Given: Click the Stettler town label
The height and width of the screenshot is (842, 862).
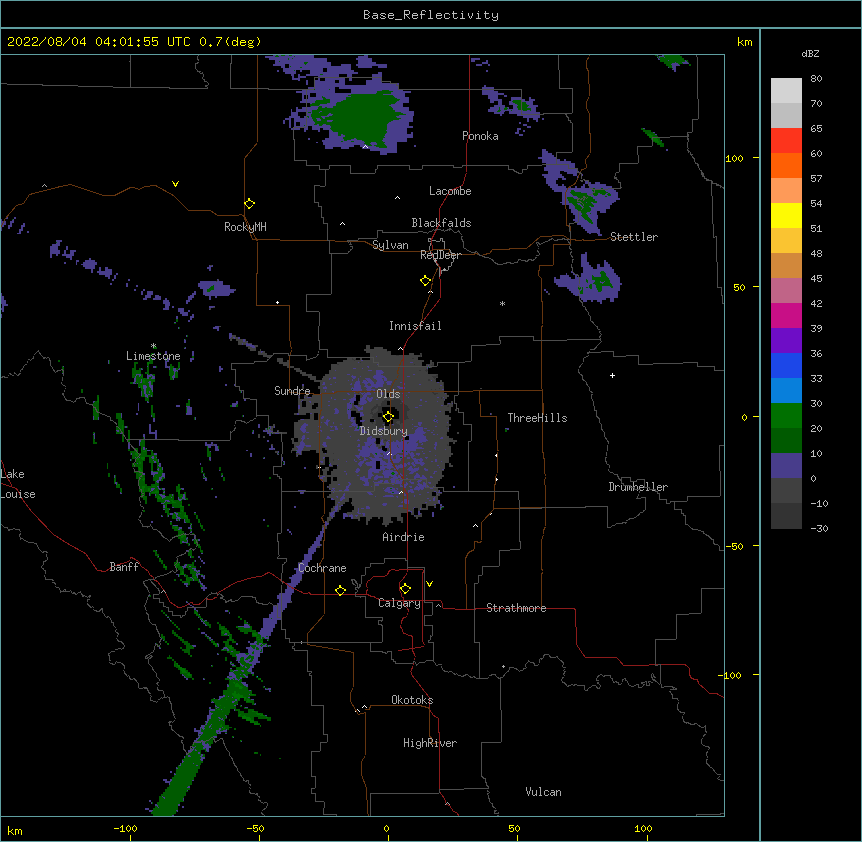Looking at the screenshot, I should coord(634,237).
